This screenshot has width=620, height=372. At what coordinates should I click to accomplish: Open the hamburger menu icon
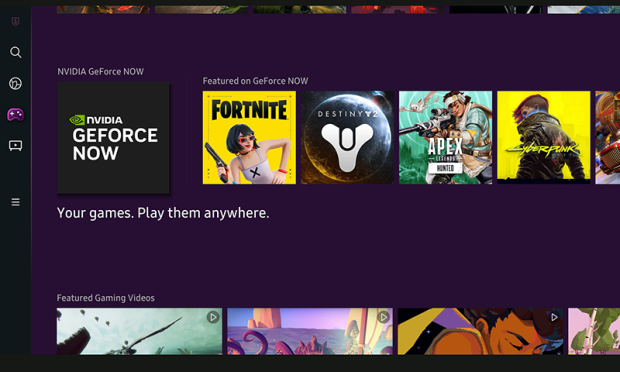pos(15,202)
